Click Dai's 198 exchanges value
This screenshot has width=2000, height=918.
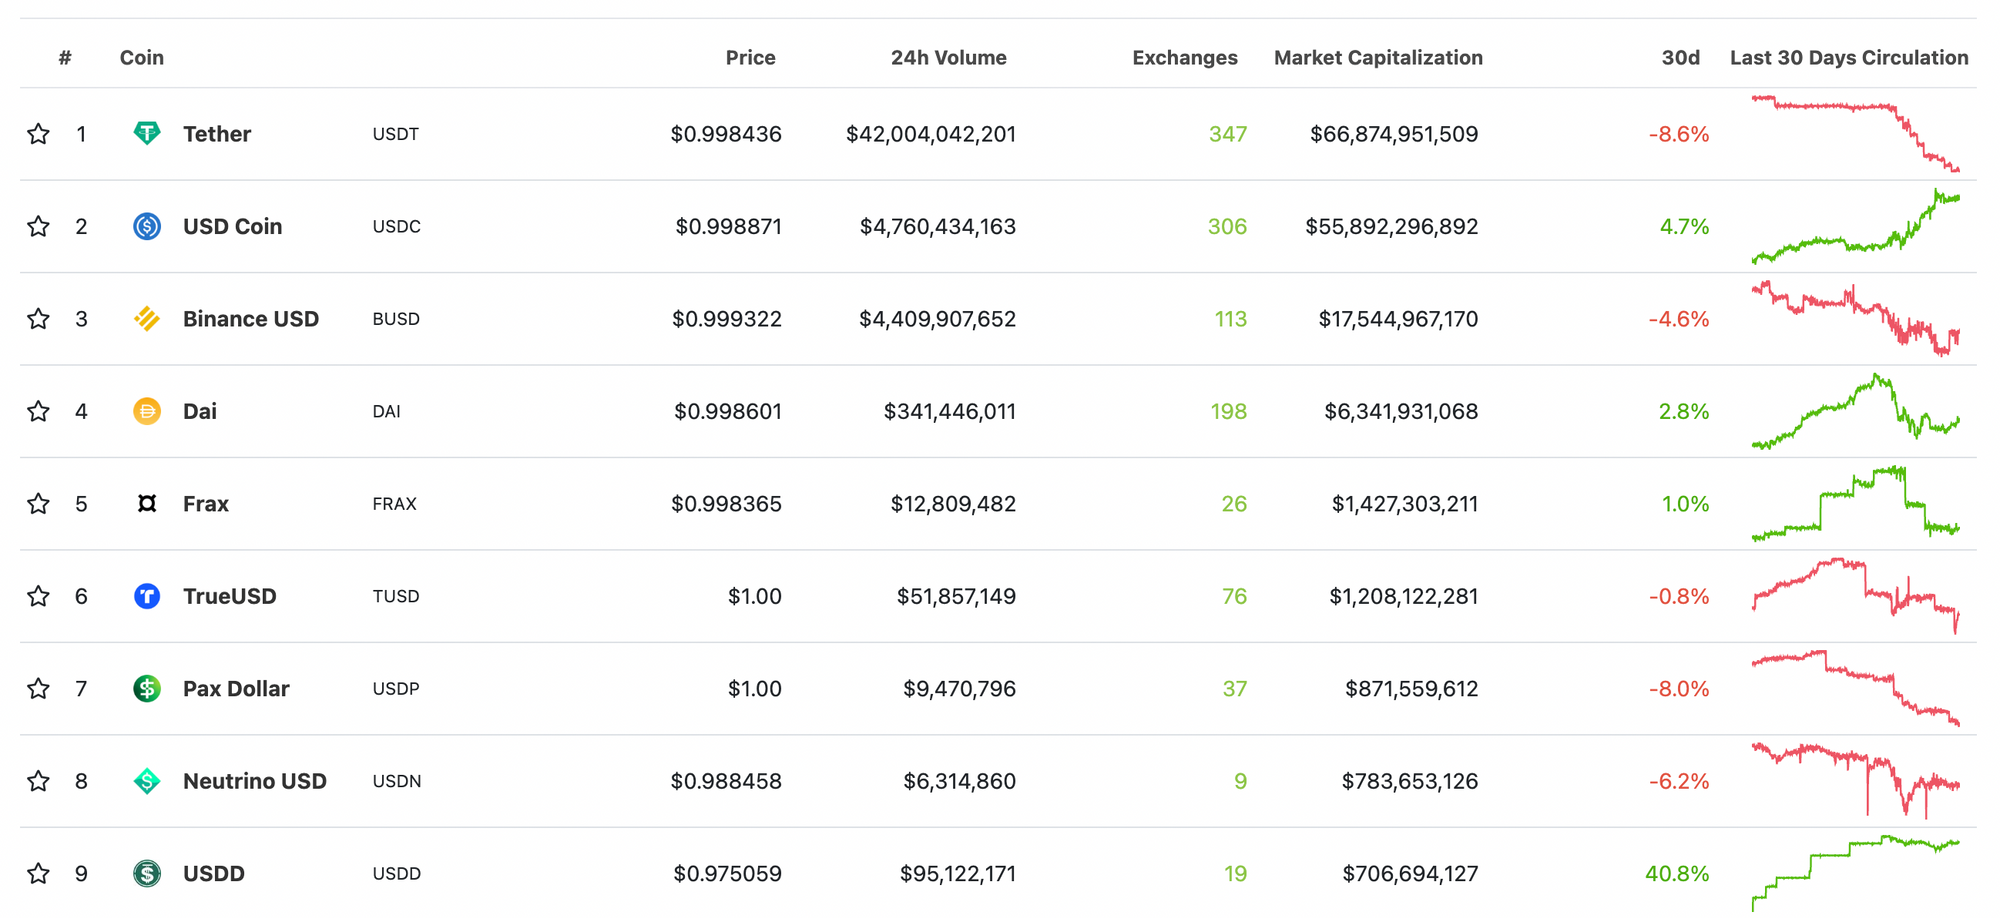[1229, 411]
